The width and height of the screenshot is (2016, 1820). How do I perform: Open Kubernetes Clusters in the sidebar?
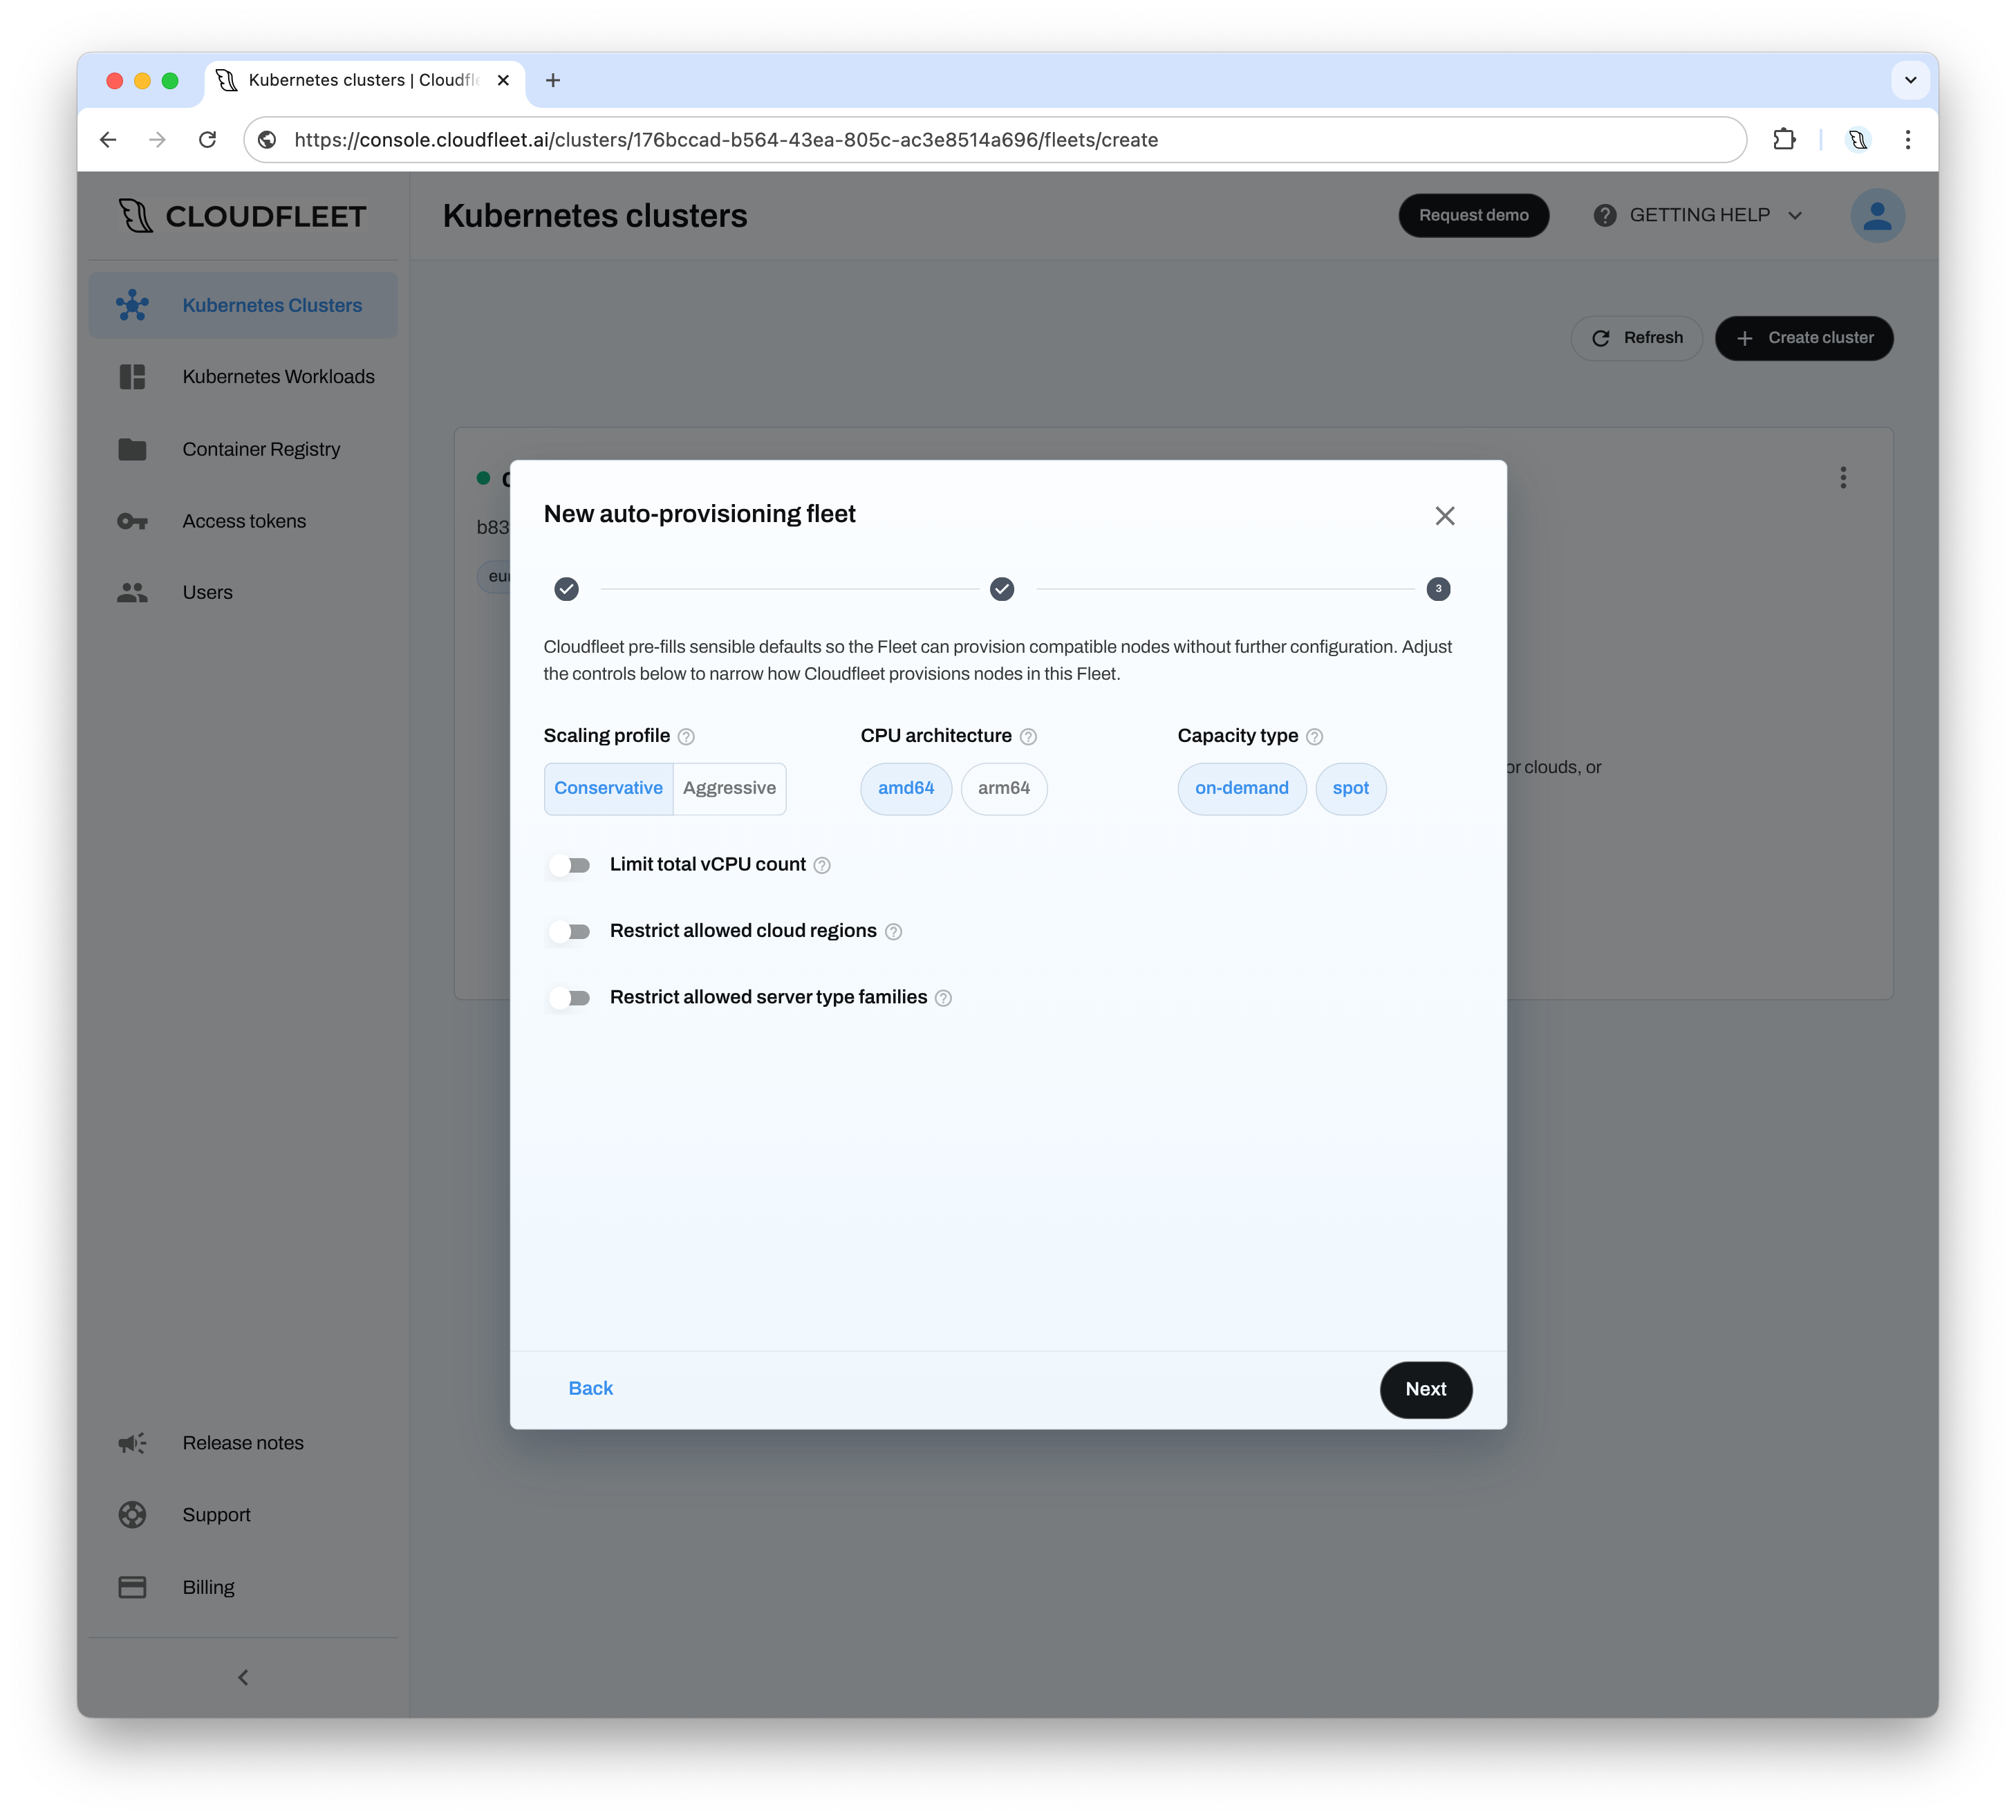[243, 305]
